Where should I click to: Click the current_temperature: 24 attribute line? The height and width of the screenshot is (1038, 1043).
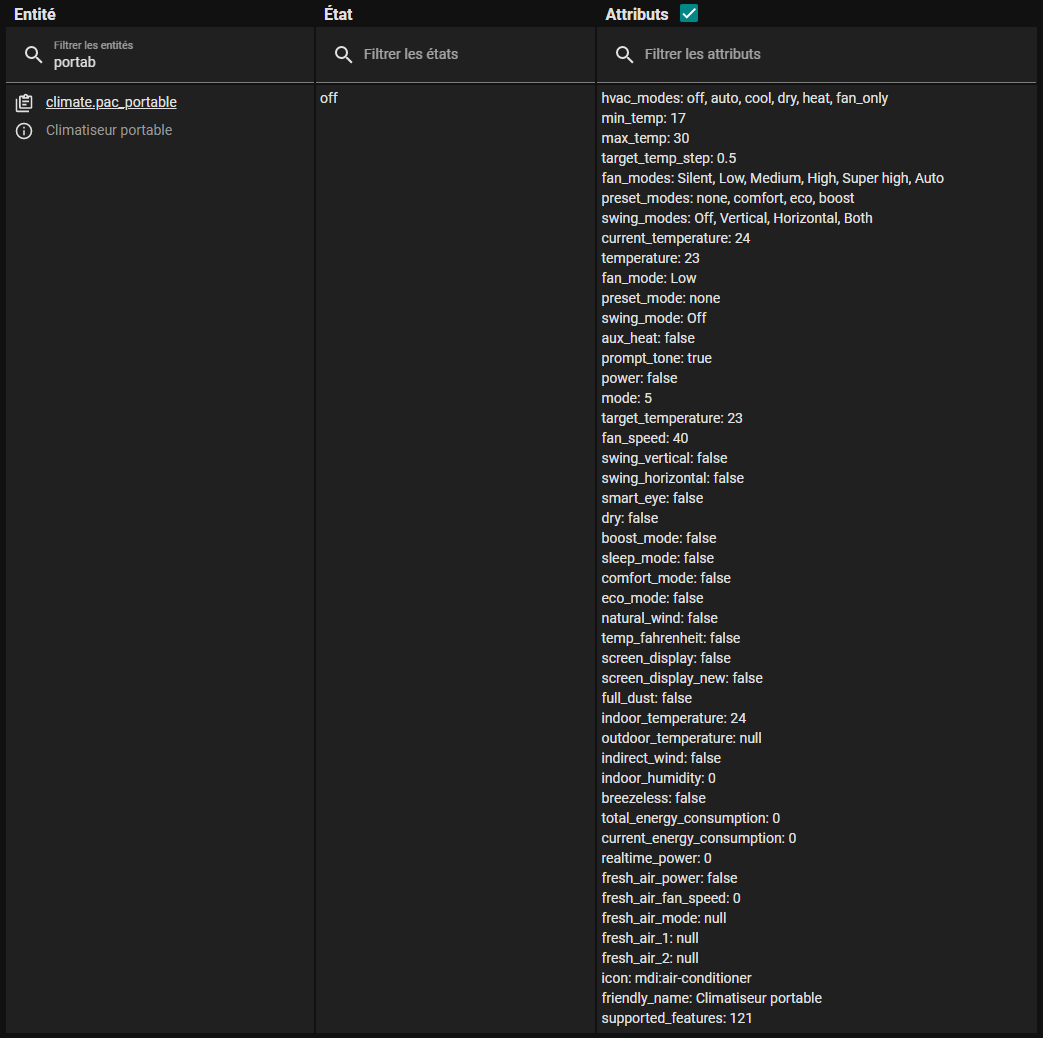click(675, 238)
